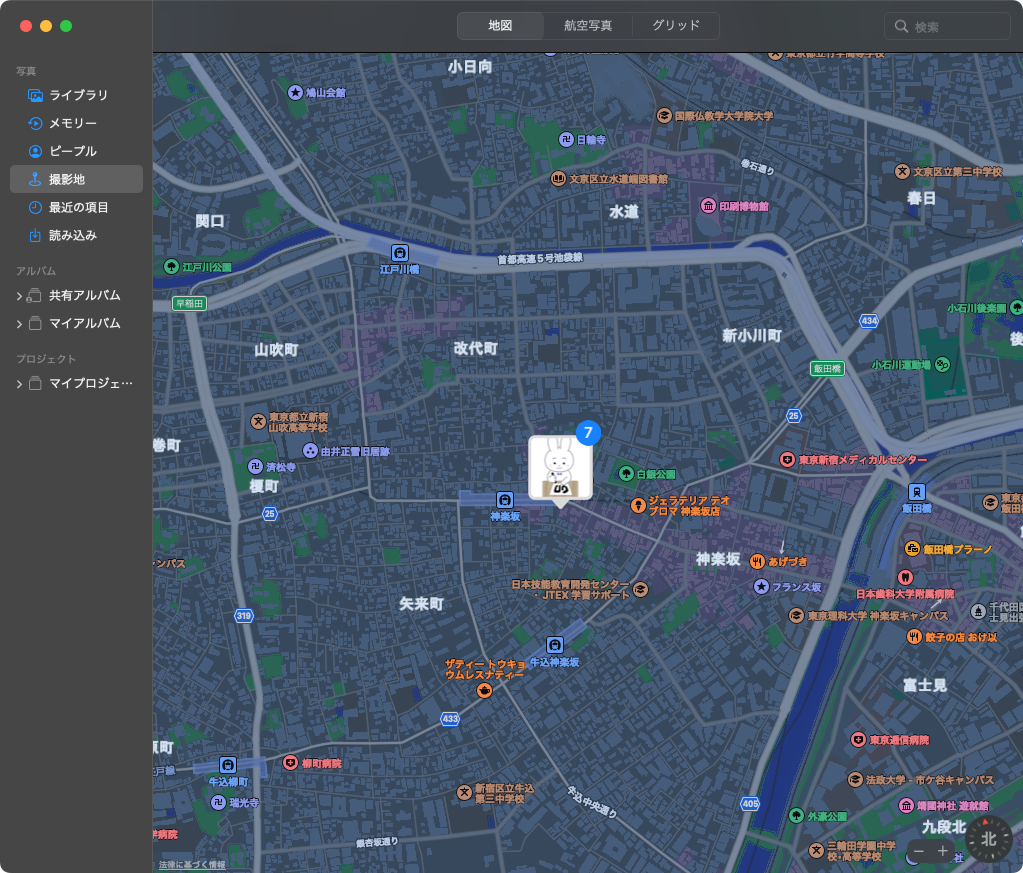The height and width of the screenshot is (873, 1023).
Task: Select the 東京逓信病院 hospital marker
Action: (x=859, y=740)
